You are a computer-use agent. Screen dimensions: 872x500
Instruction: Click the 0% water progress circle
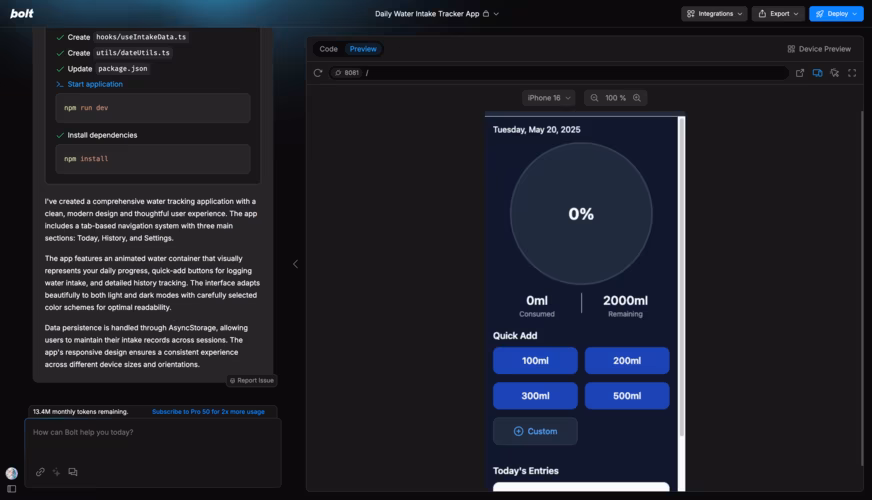coord(581,214)
